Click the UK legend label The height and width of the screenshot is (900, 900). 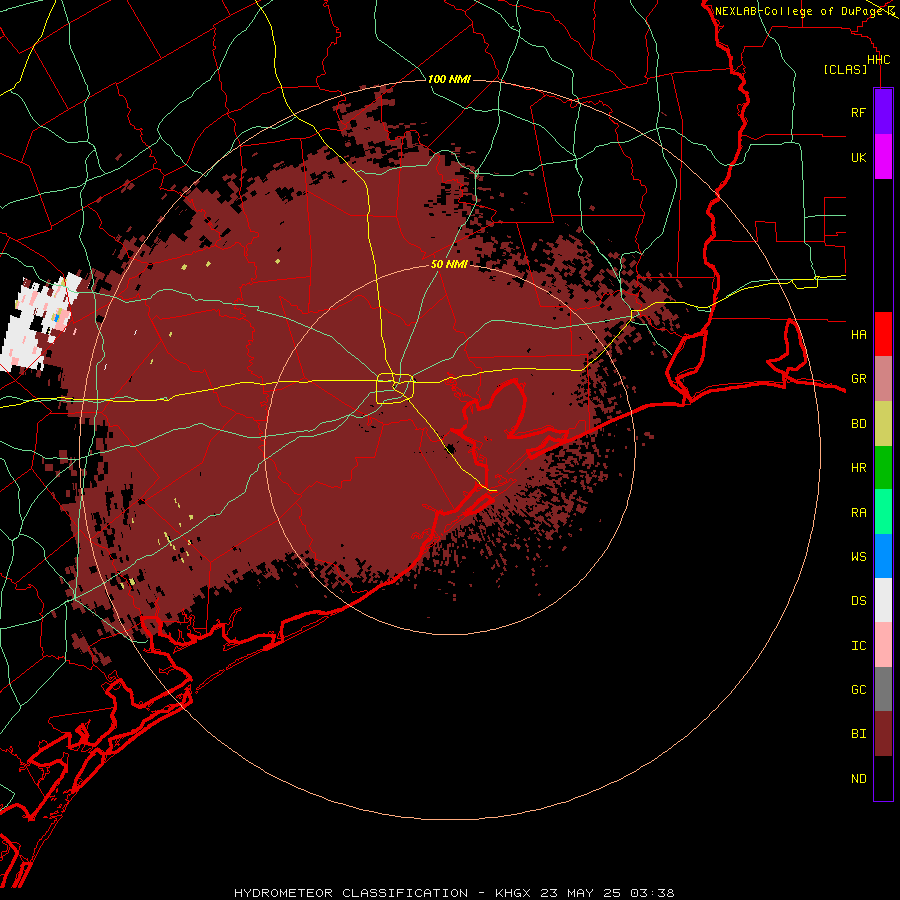pyautogui.click(x=858, y=157)
